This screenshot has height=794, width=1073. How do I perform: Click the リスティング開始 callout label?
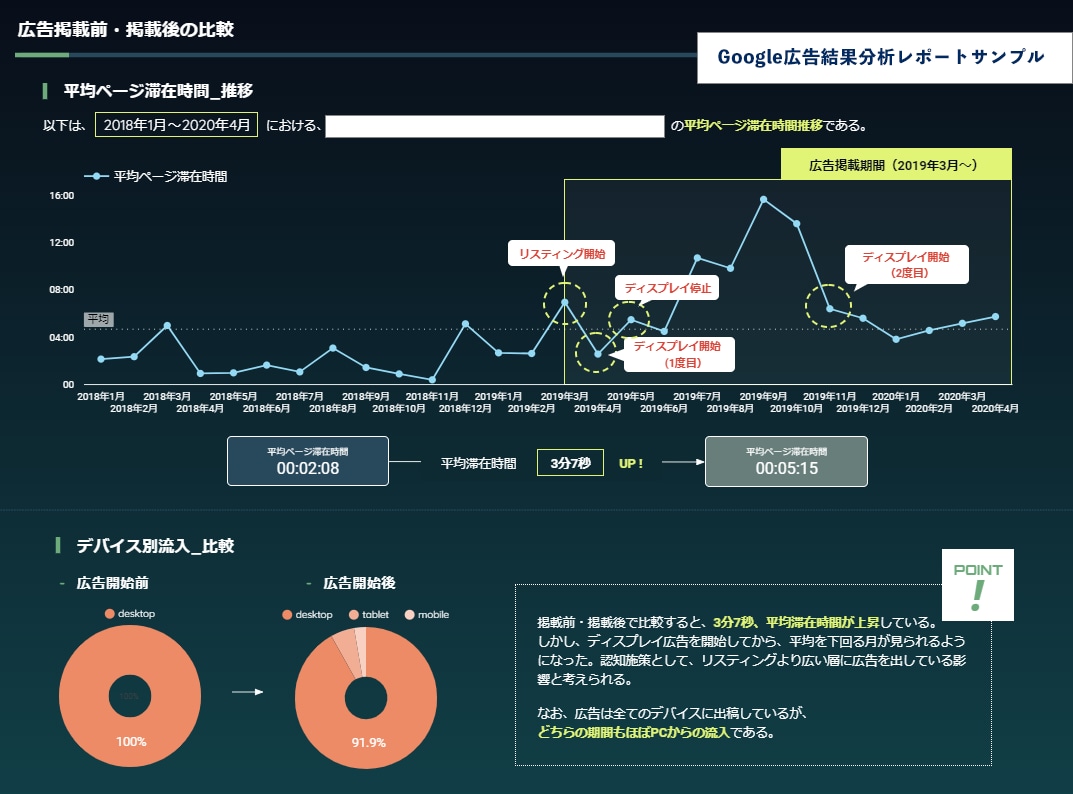[x=562, y=254]
